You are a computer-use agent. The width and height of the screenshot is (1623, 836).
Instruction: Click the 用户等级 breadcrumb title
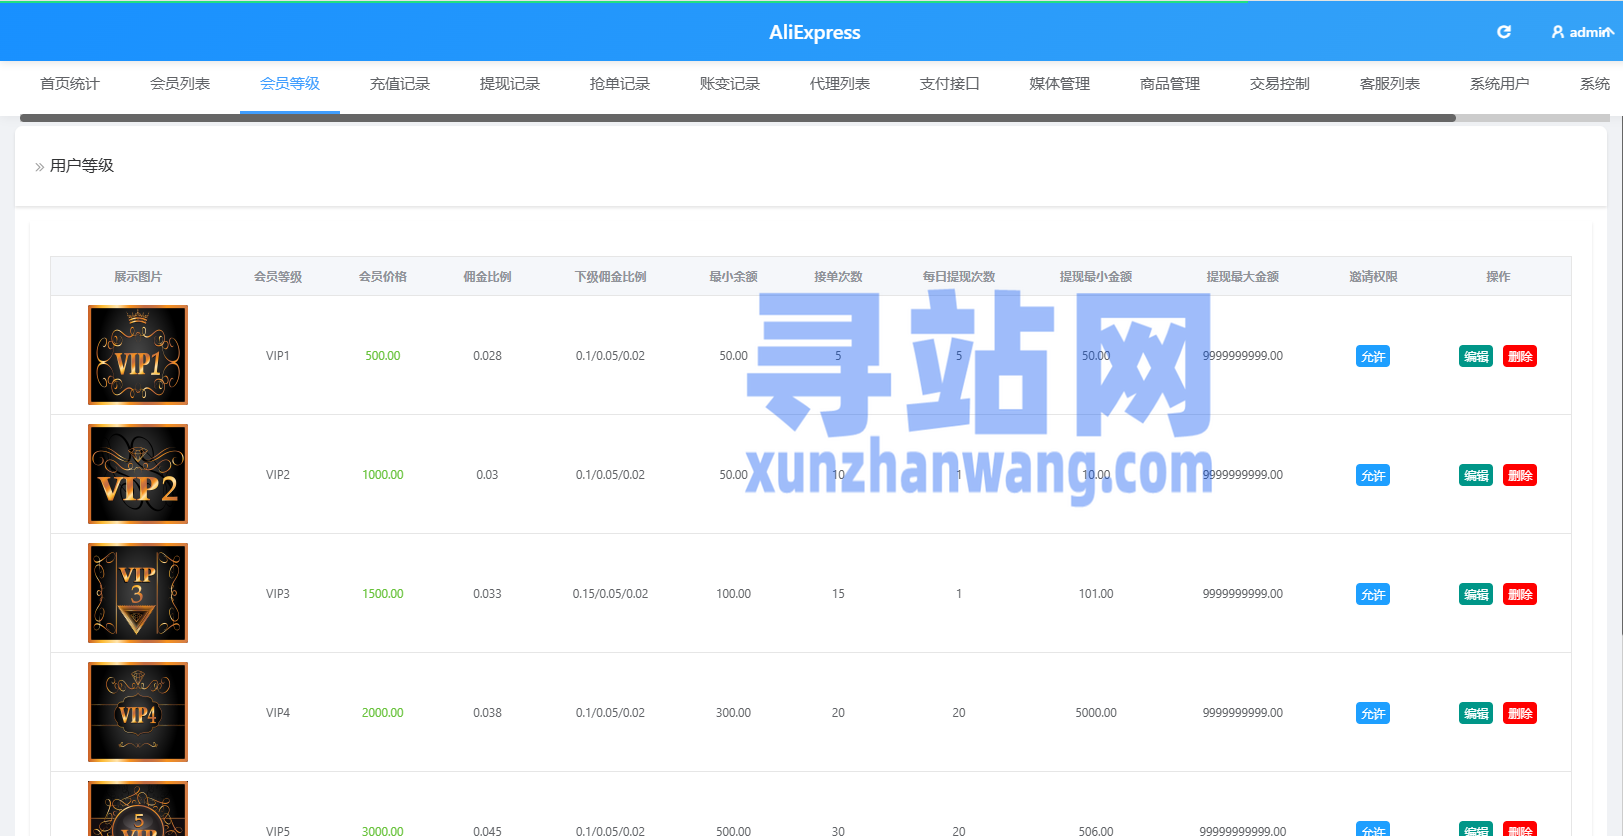tap(82, 165)
